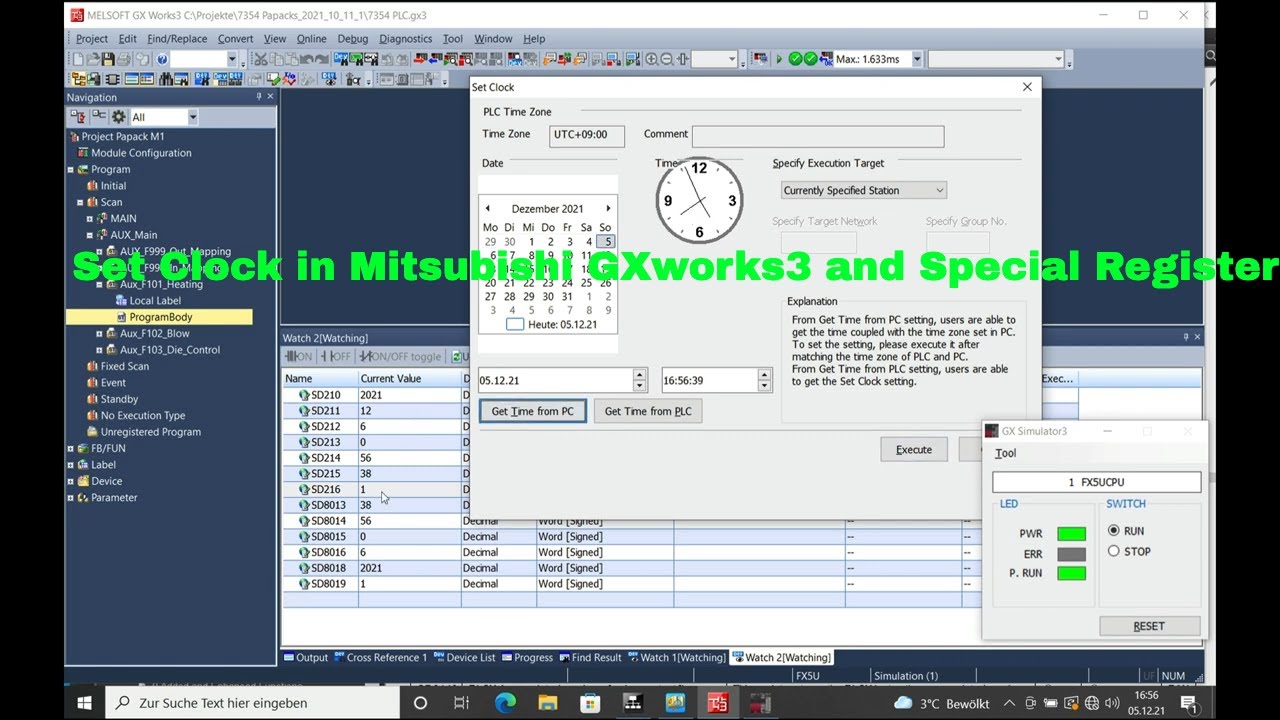
Task: Switch to the Cross Reference 1 tab
Action: coord(380,657)
